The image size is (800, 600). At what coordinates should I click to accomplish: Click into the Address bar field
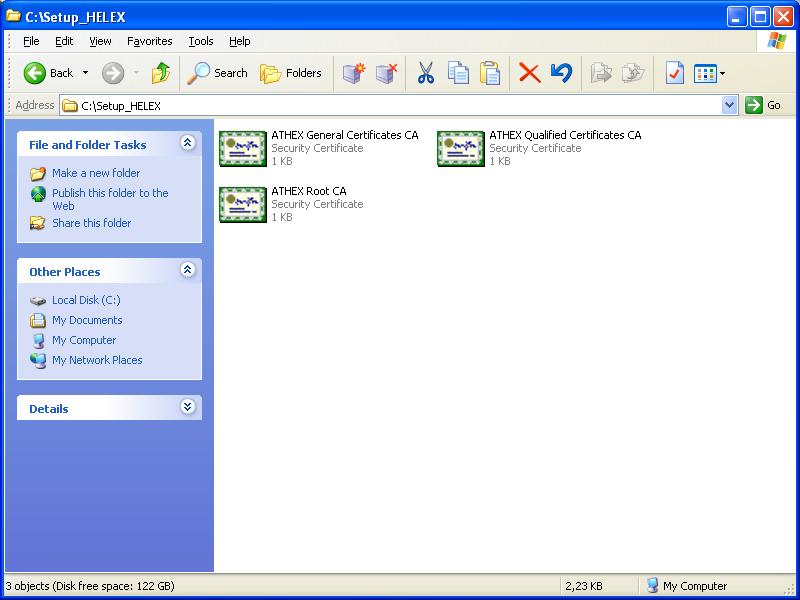[x=390, y=106]
